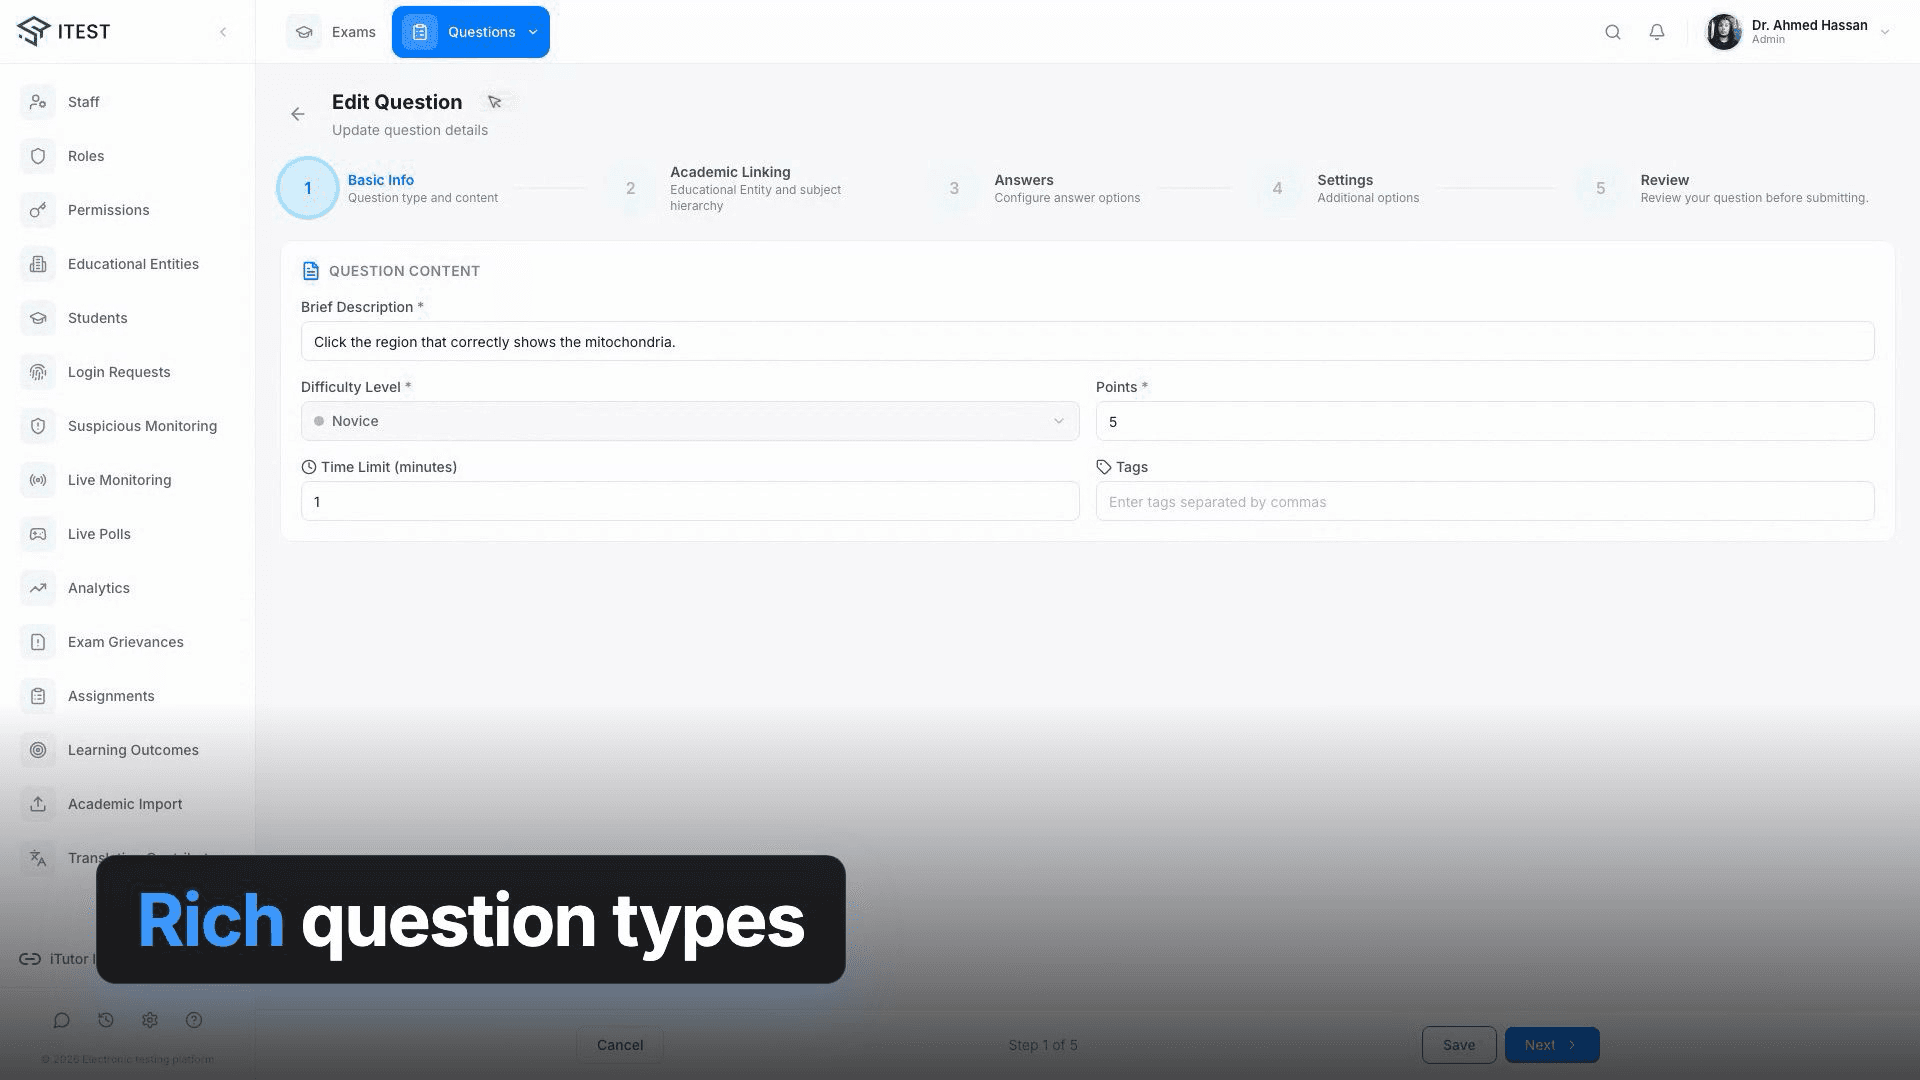This screenshot has height=1080, width=1920.
Task: Click the profile avatar picture
Action: [x=1724, y=32]
